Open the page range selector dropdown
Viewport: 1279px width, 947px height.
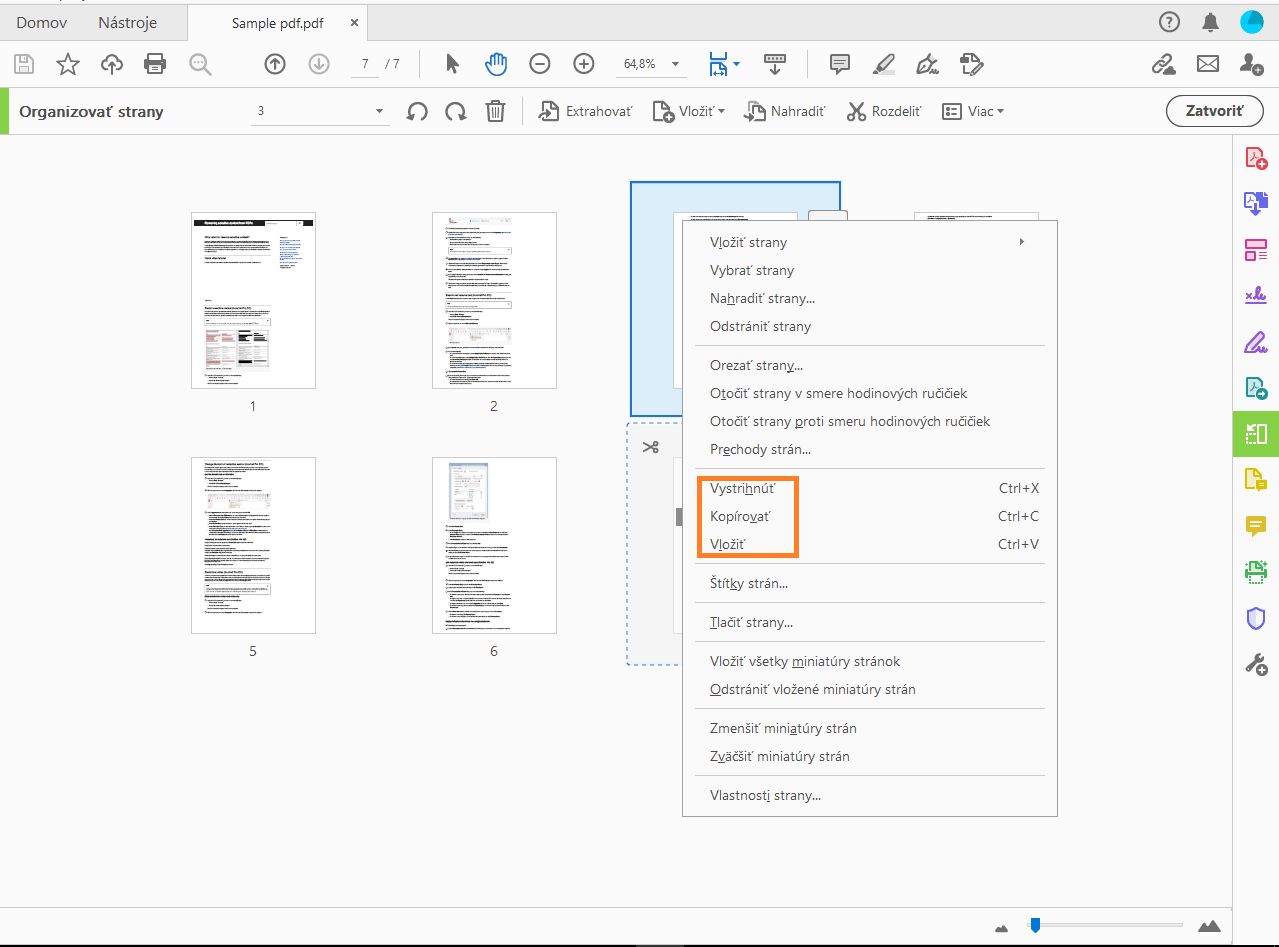coord(380,112)
